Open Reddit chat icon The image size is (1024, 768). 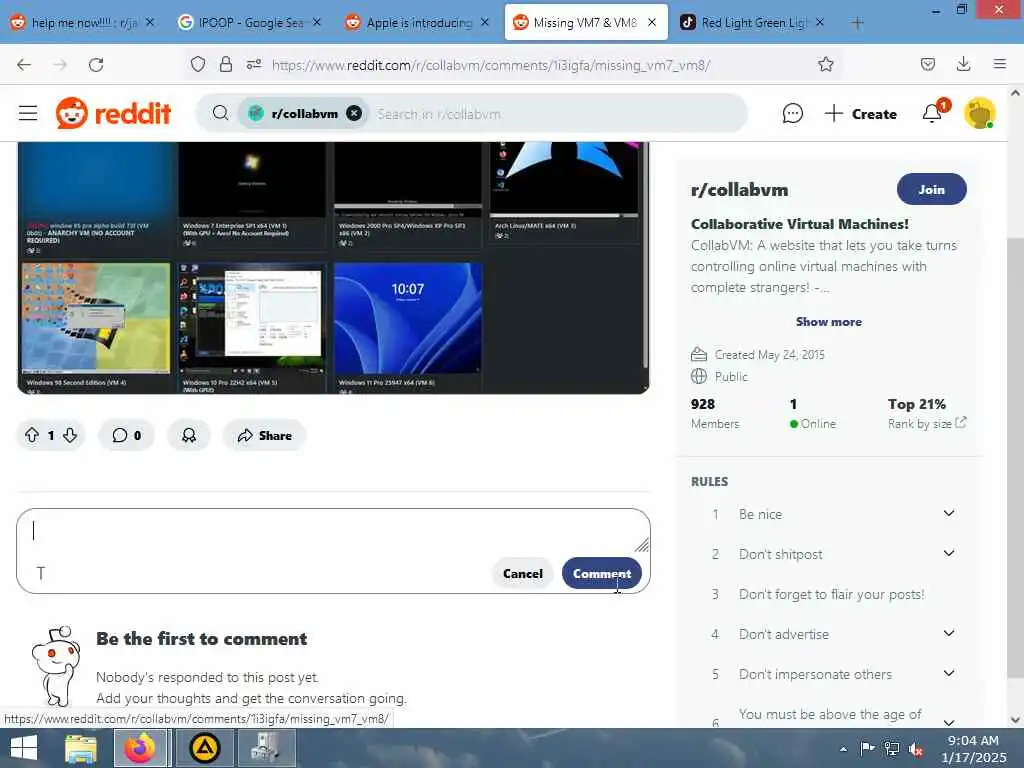click(792, 114)
